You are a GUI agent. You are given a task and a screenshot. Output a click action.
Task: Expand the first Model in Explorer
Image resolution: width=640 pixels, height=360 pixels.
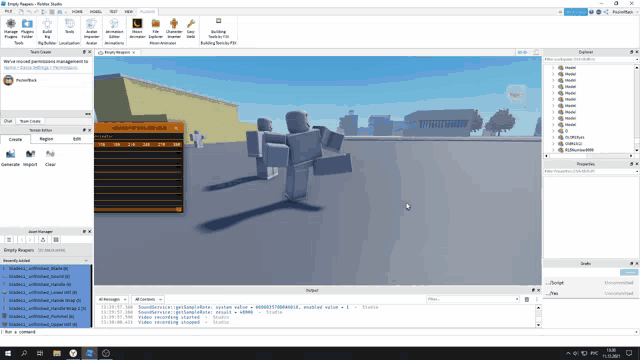(x=553, y=68)
